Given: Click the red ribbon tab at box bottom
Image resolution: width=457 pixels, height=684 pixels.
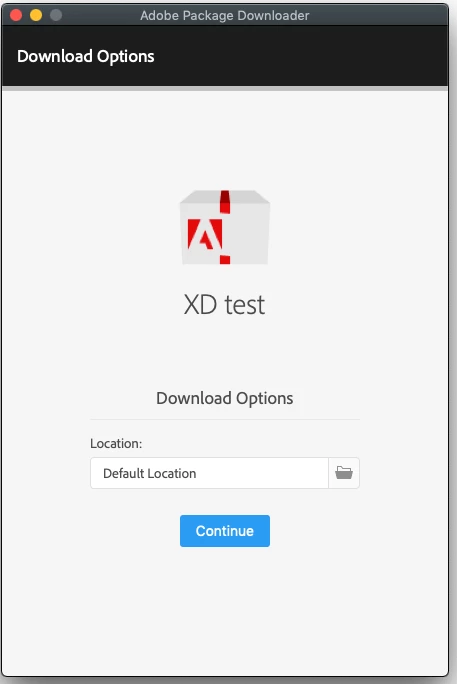Looking at the screenshot, I should (x=225, y=260).
